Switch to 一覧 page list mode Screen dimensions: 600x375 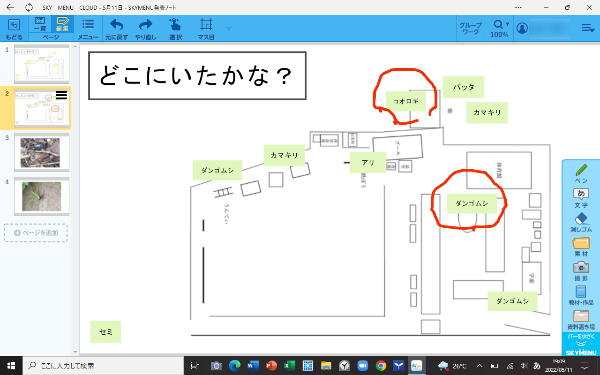click(40, 24)
